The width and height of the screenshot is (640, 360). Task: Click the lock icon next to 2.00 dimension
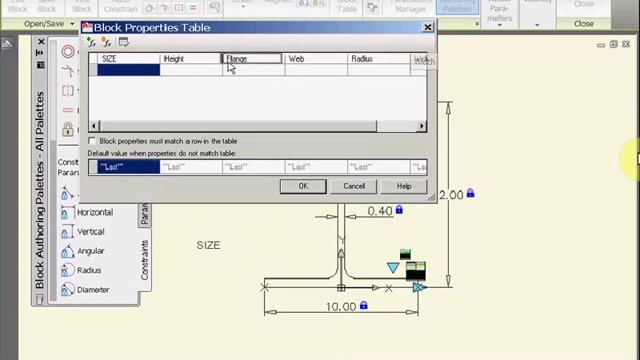[471, 193]
